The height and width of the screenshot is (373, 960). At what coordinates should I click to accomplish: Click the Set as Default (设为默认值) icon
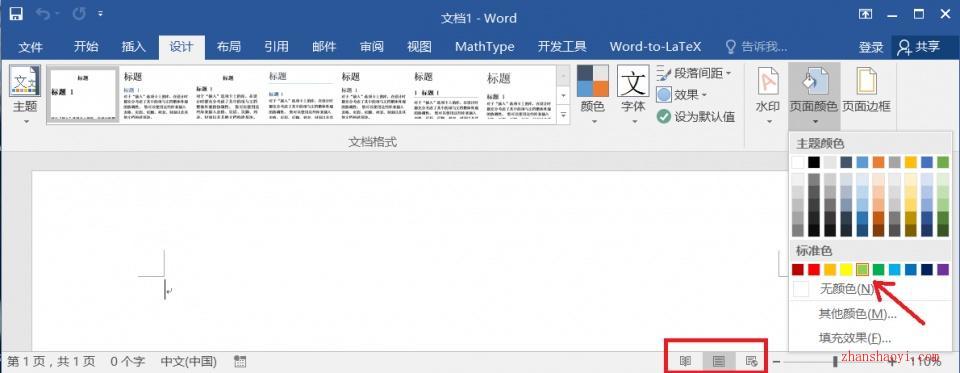(x=664, y=116)
